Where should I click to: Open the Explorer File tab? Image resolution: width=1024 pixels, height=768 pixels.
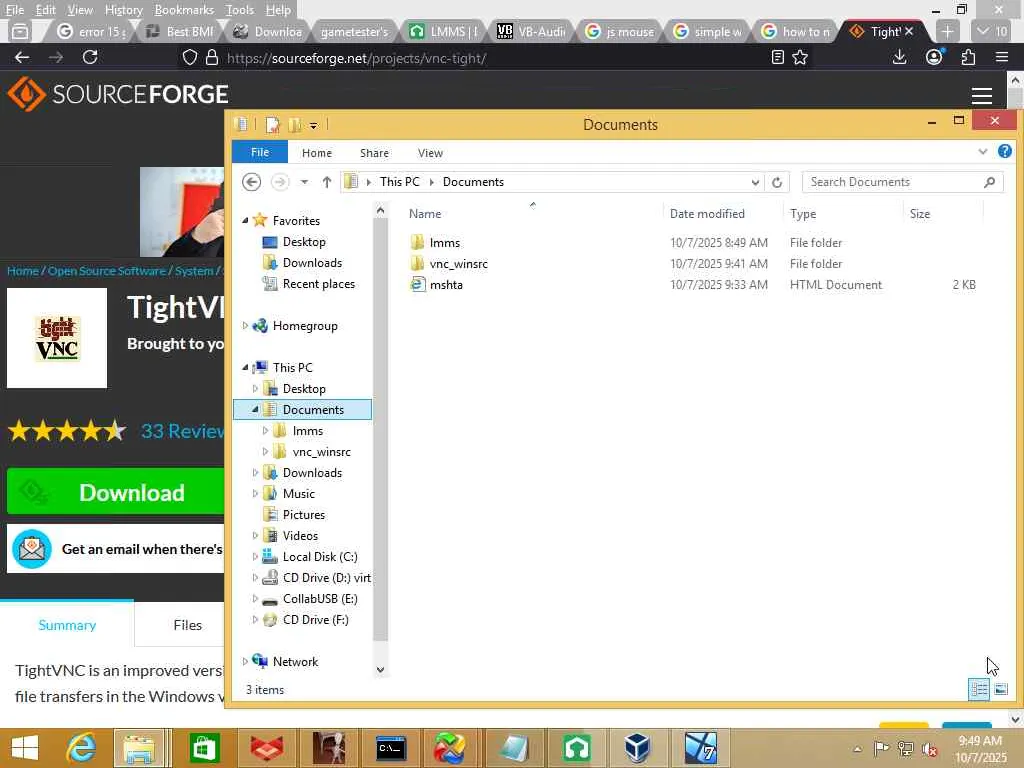(260, 152)
